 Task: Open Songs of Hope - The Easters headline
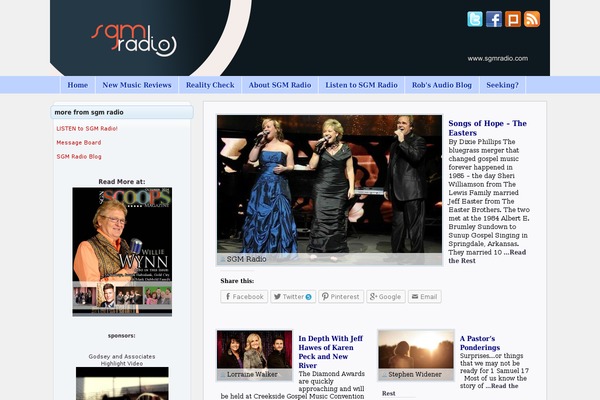pos(487,128)
